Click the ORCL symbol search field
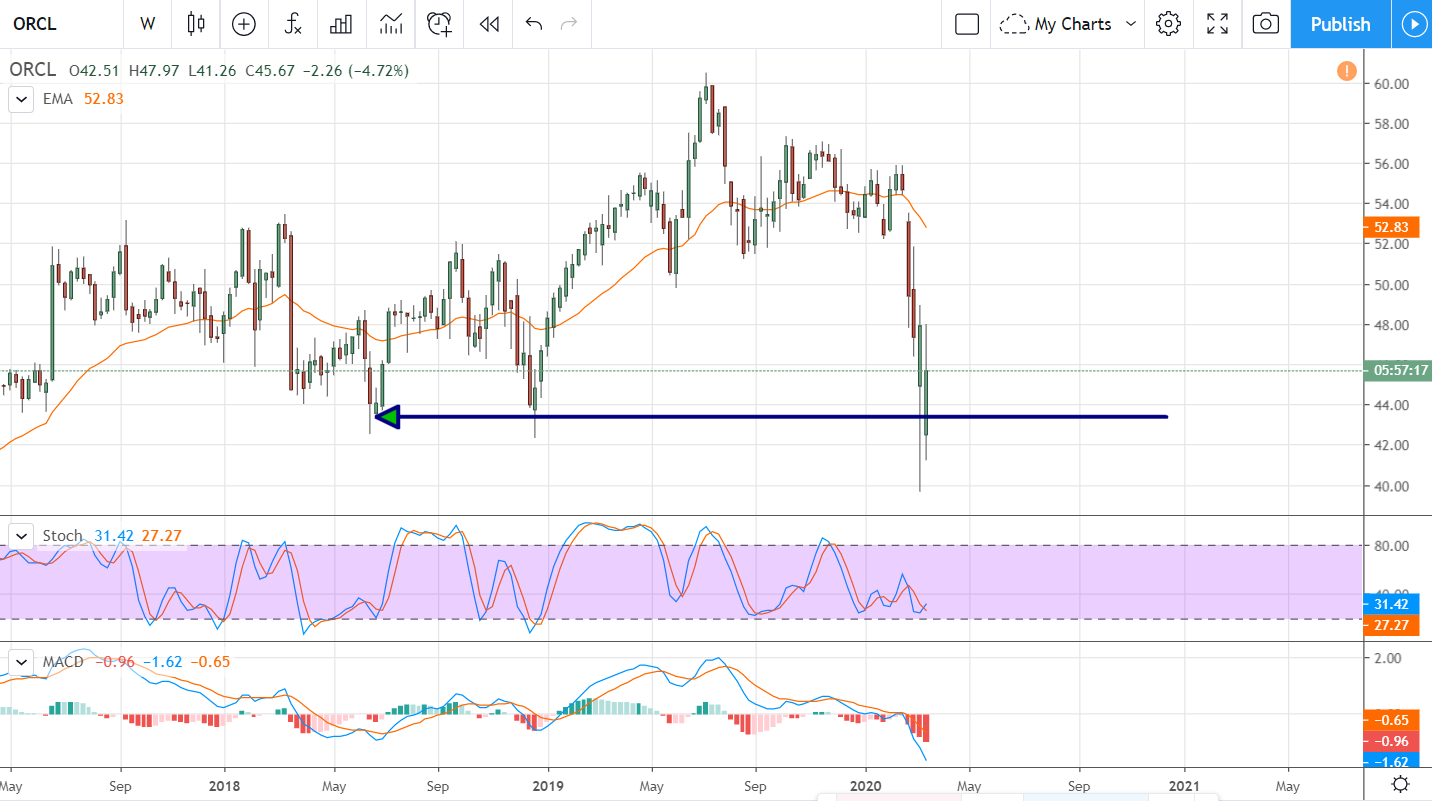 [60, 24]
